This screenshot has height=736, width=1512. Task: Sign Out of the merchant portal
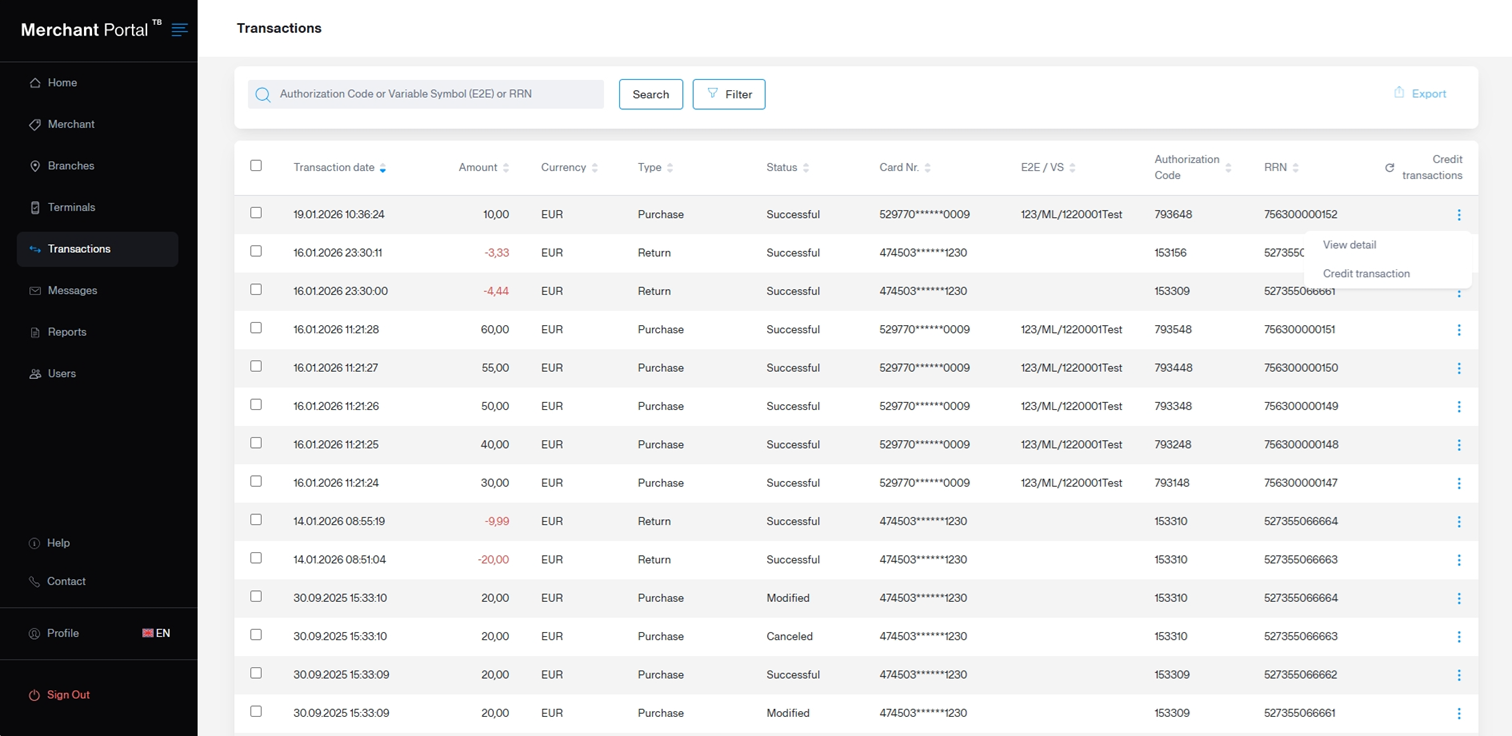68,695
